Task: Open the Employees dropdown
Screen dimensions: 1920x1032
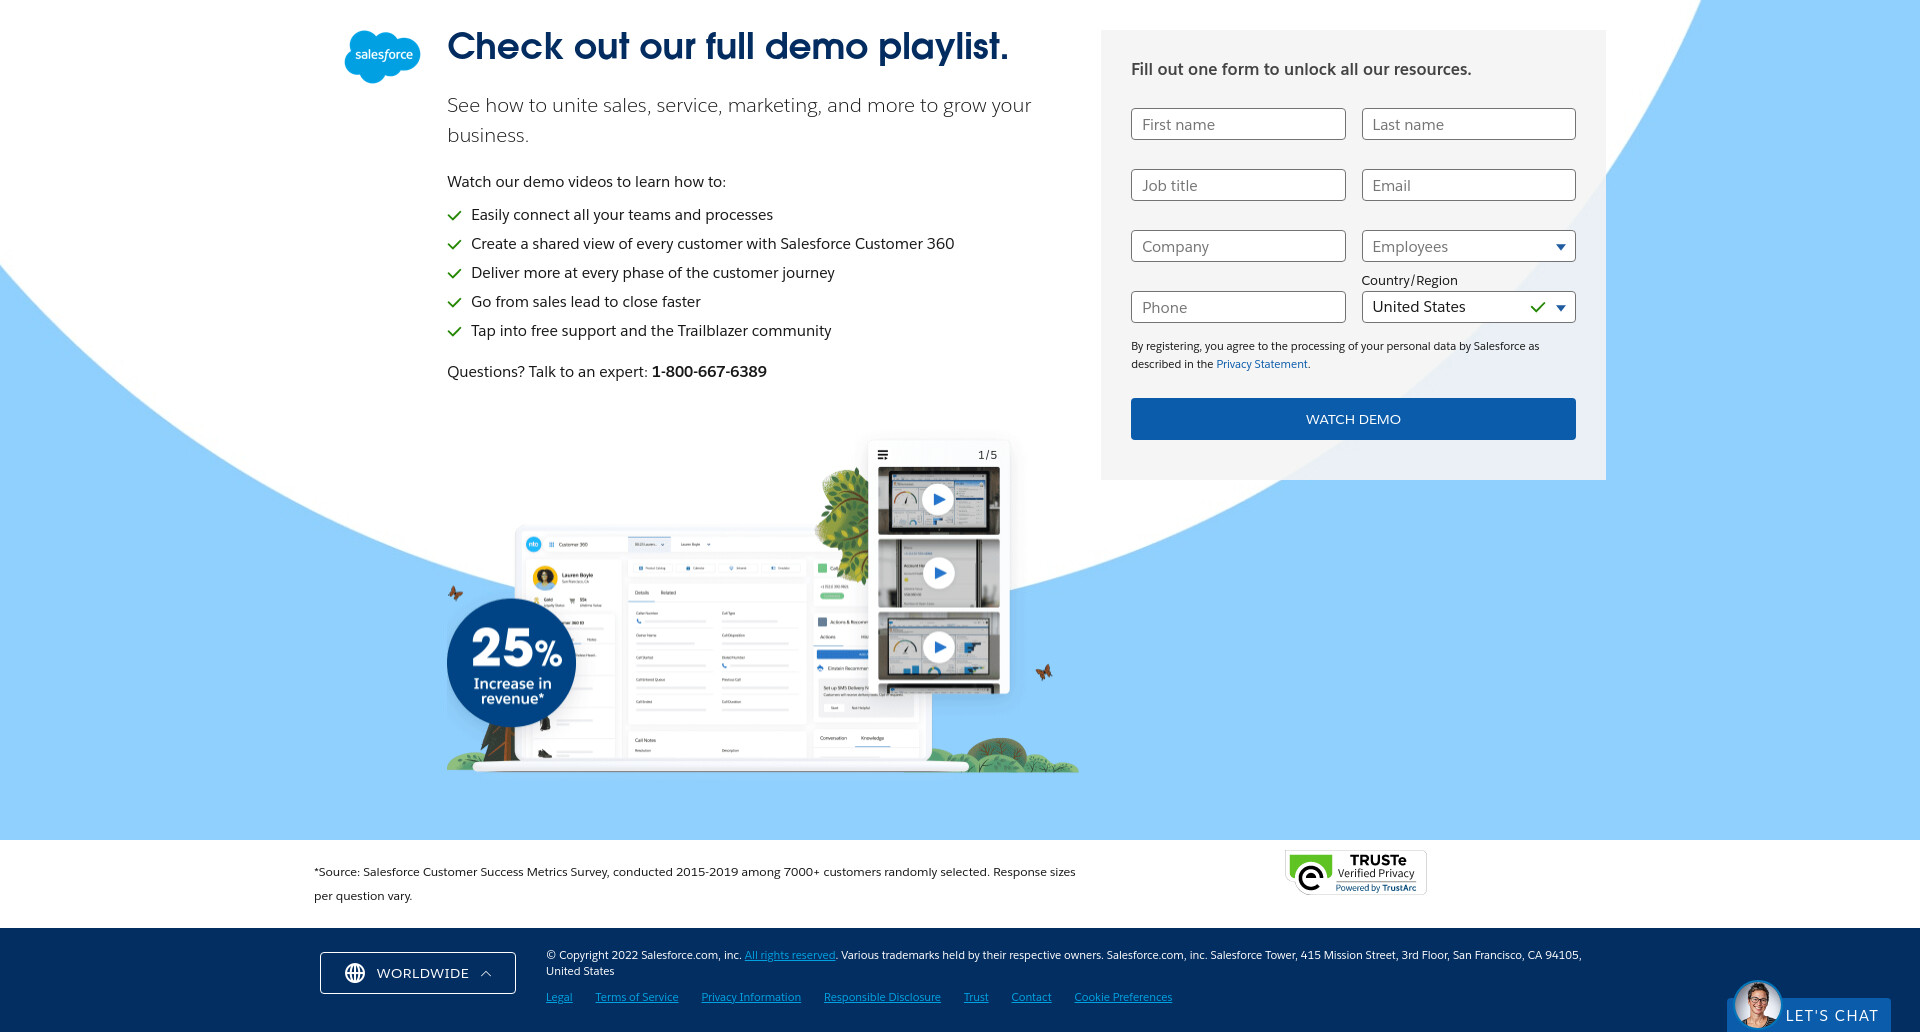Action: [1468, 246]
